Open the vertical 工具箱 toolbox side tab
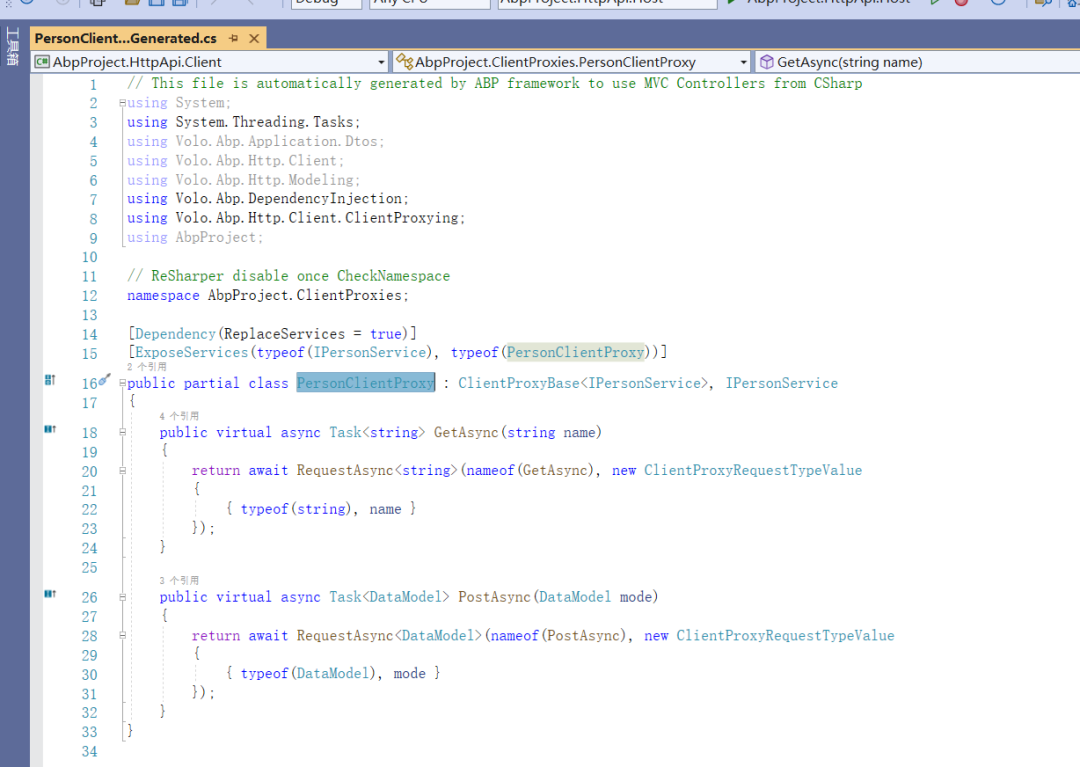The height and width of the screenshot is (767, 1080). click(12, 46)
